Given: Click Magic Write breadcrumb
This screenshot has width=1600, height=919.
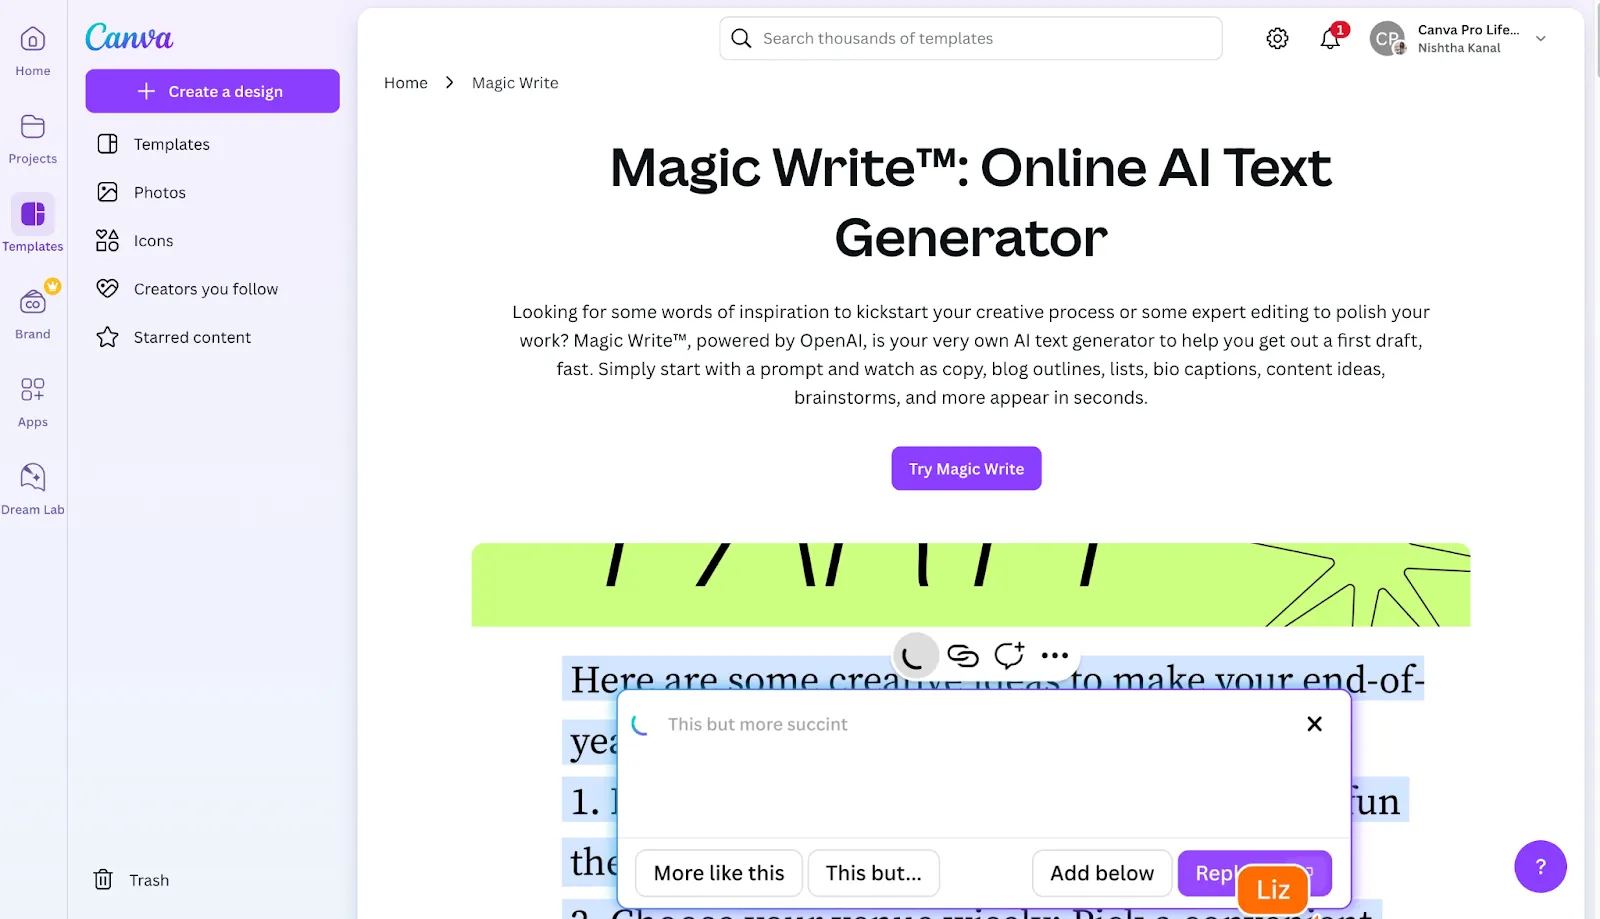Looking at the screenshot, I should 515,83.
